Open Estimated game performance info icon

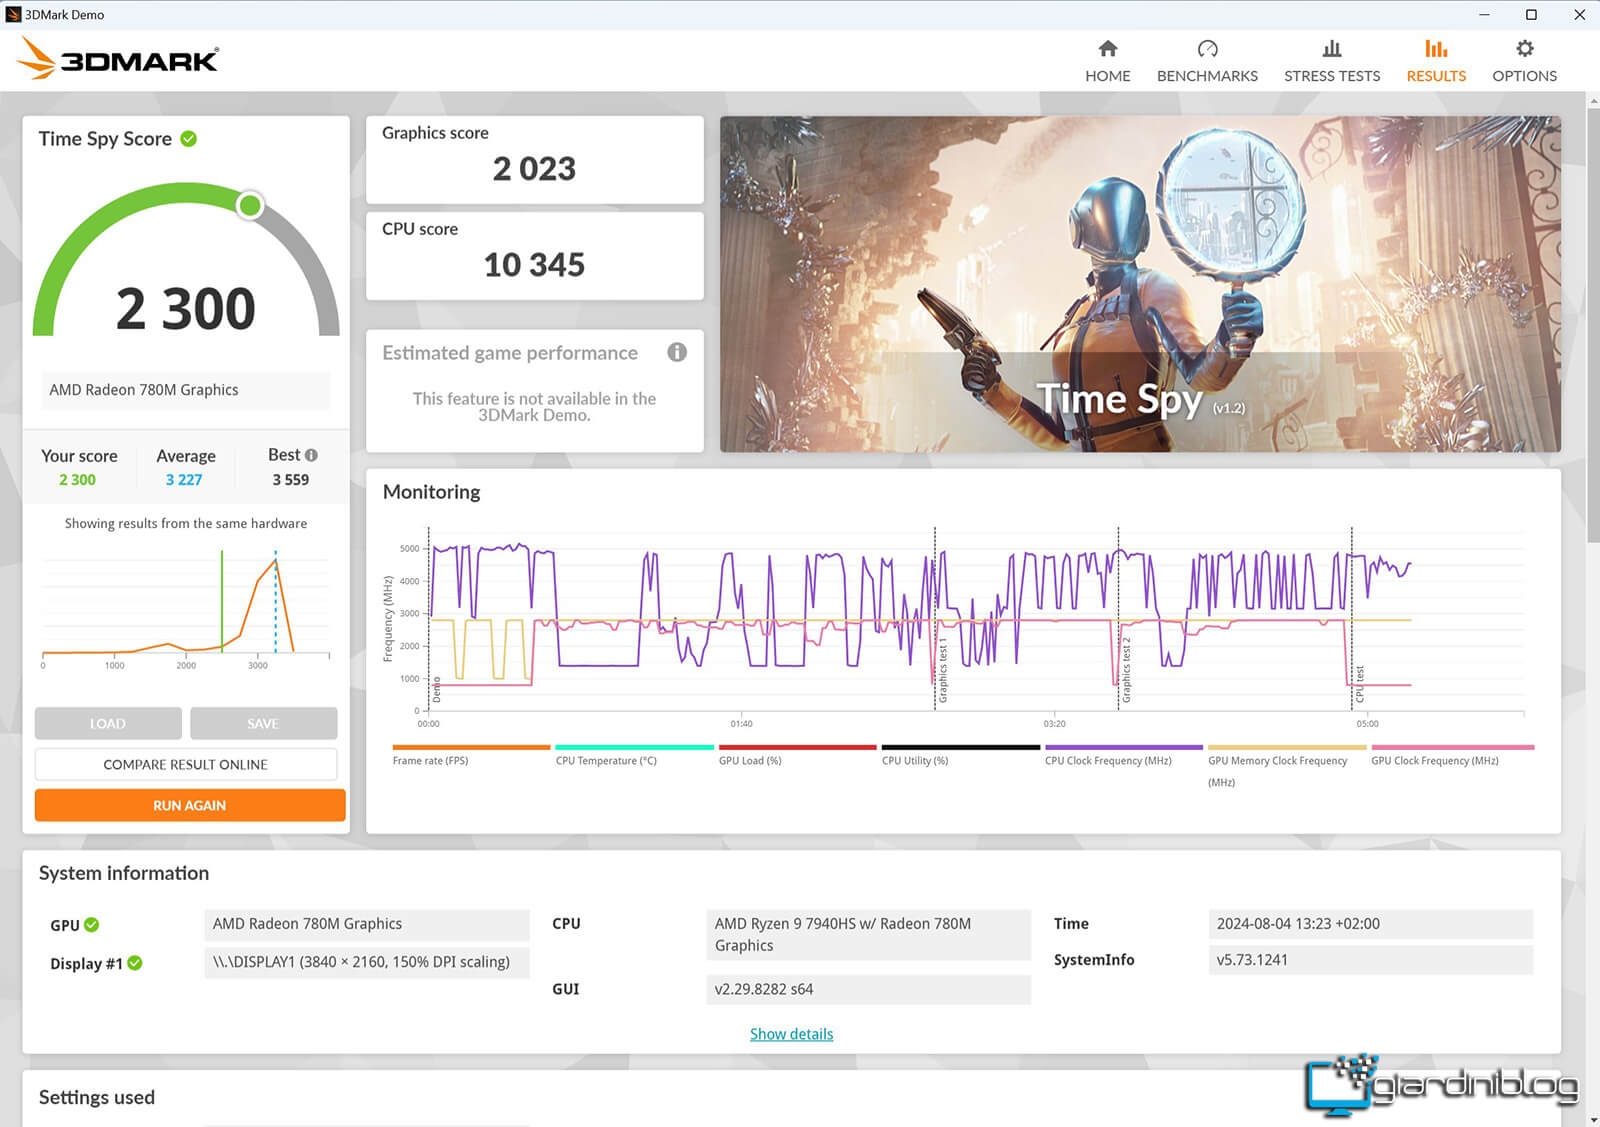point(677,352)
